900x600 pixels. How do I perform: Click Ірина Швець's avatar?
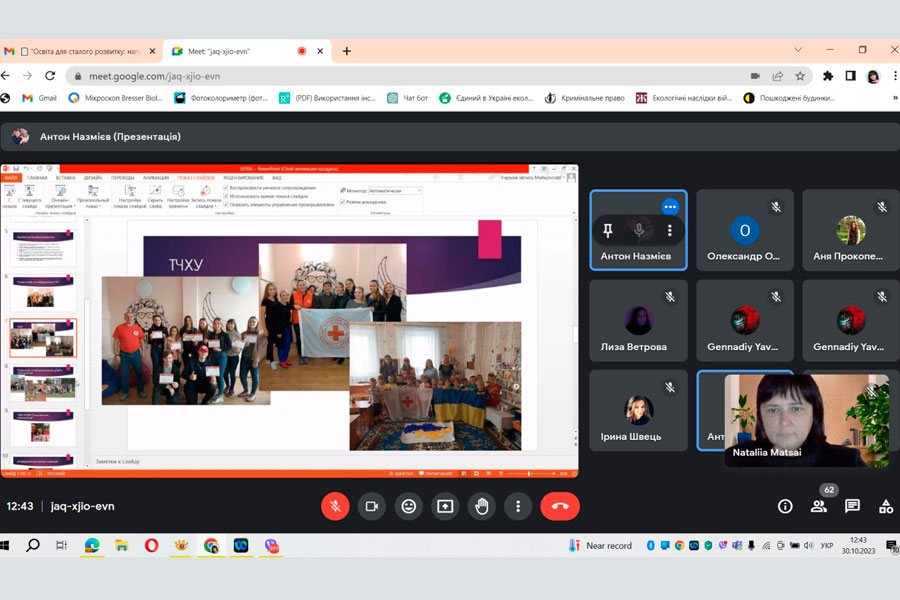(x=638, y=410)
